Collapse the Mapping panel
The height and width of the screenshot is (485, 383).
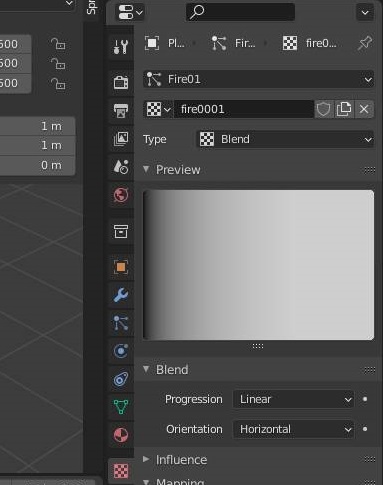(x=146, y=482)
